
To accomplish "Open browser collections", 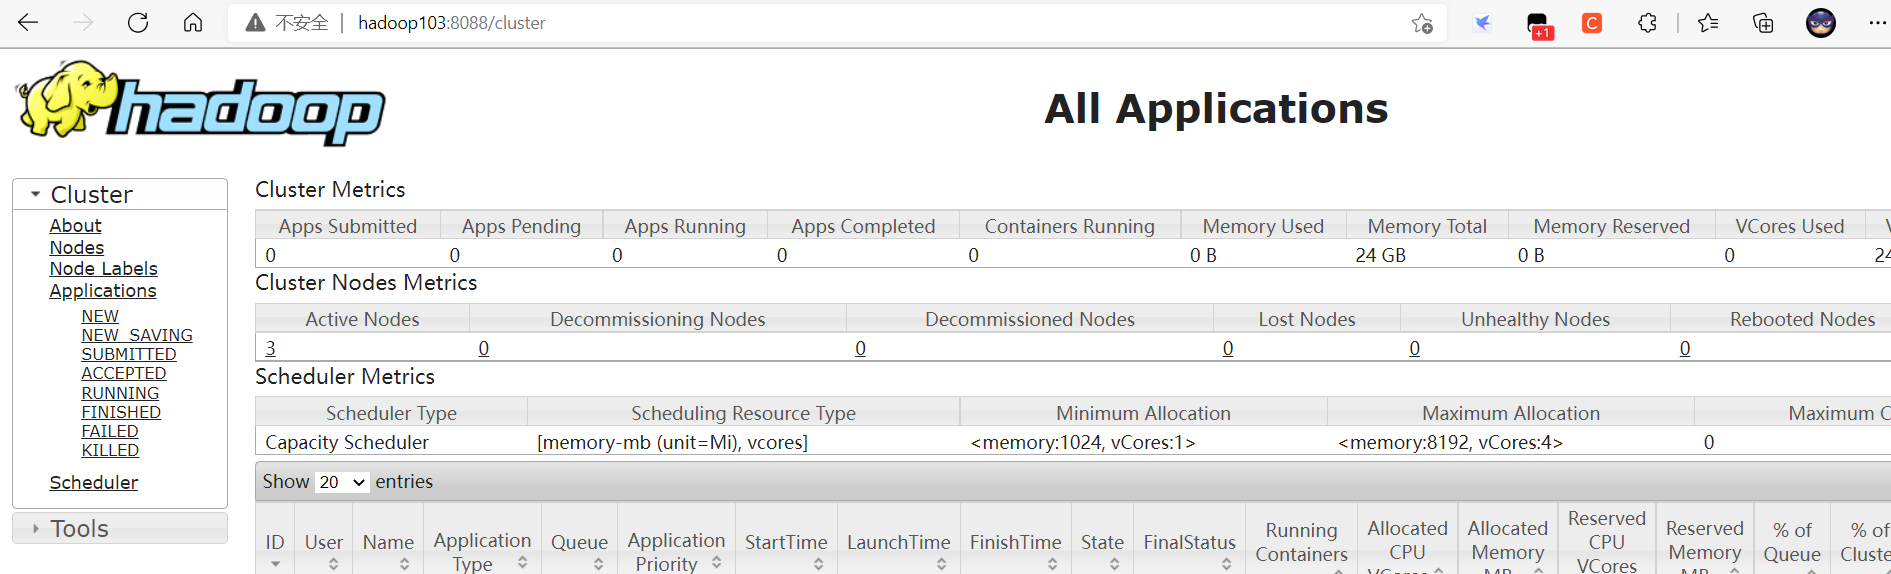I will click(1763, 23).
